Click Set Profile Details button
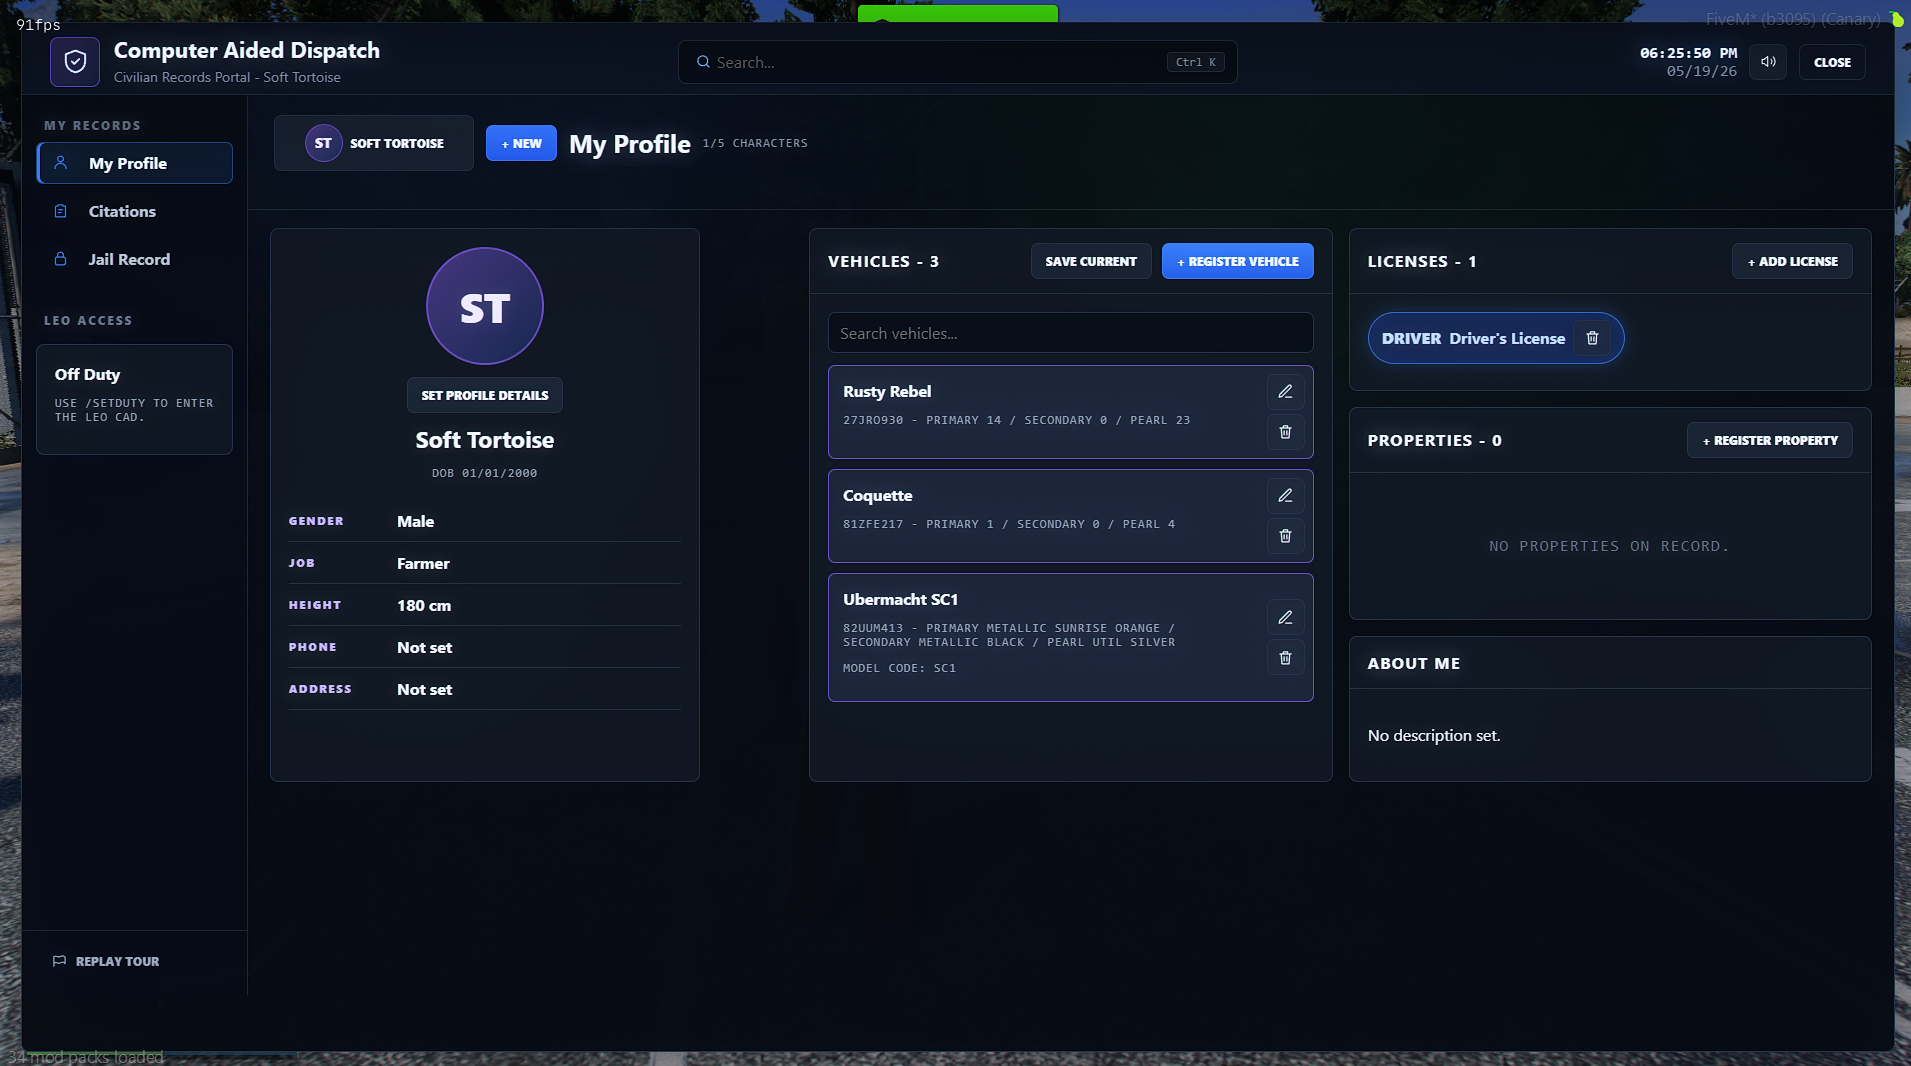 (x=485, y=395)
